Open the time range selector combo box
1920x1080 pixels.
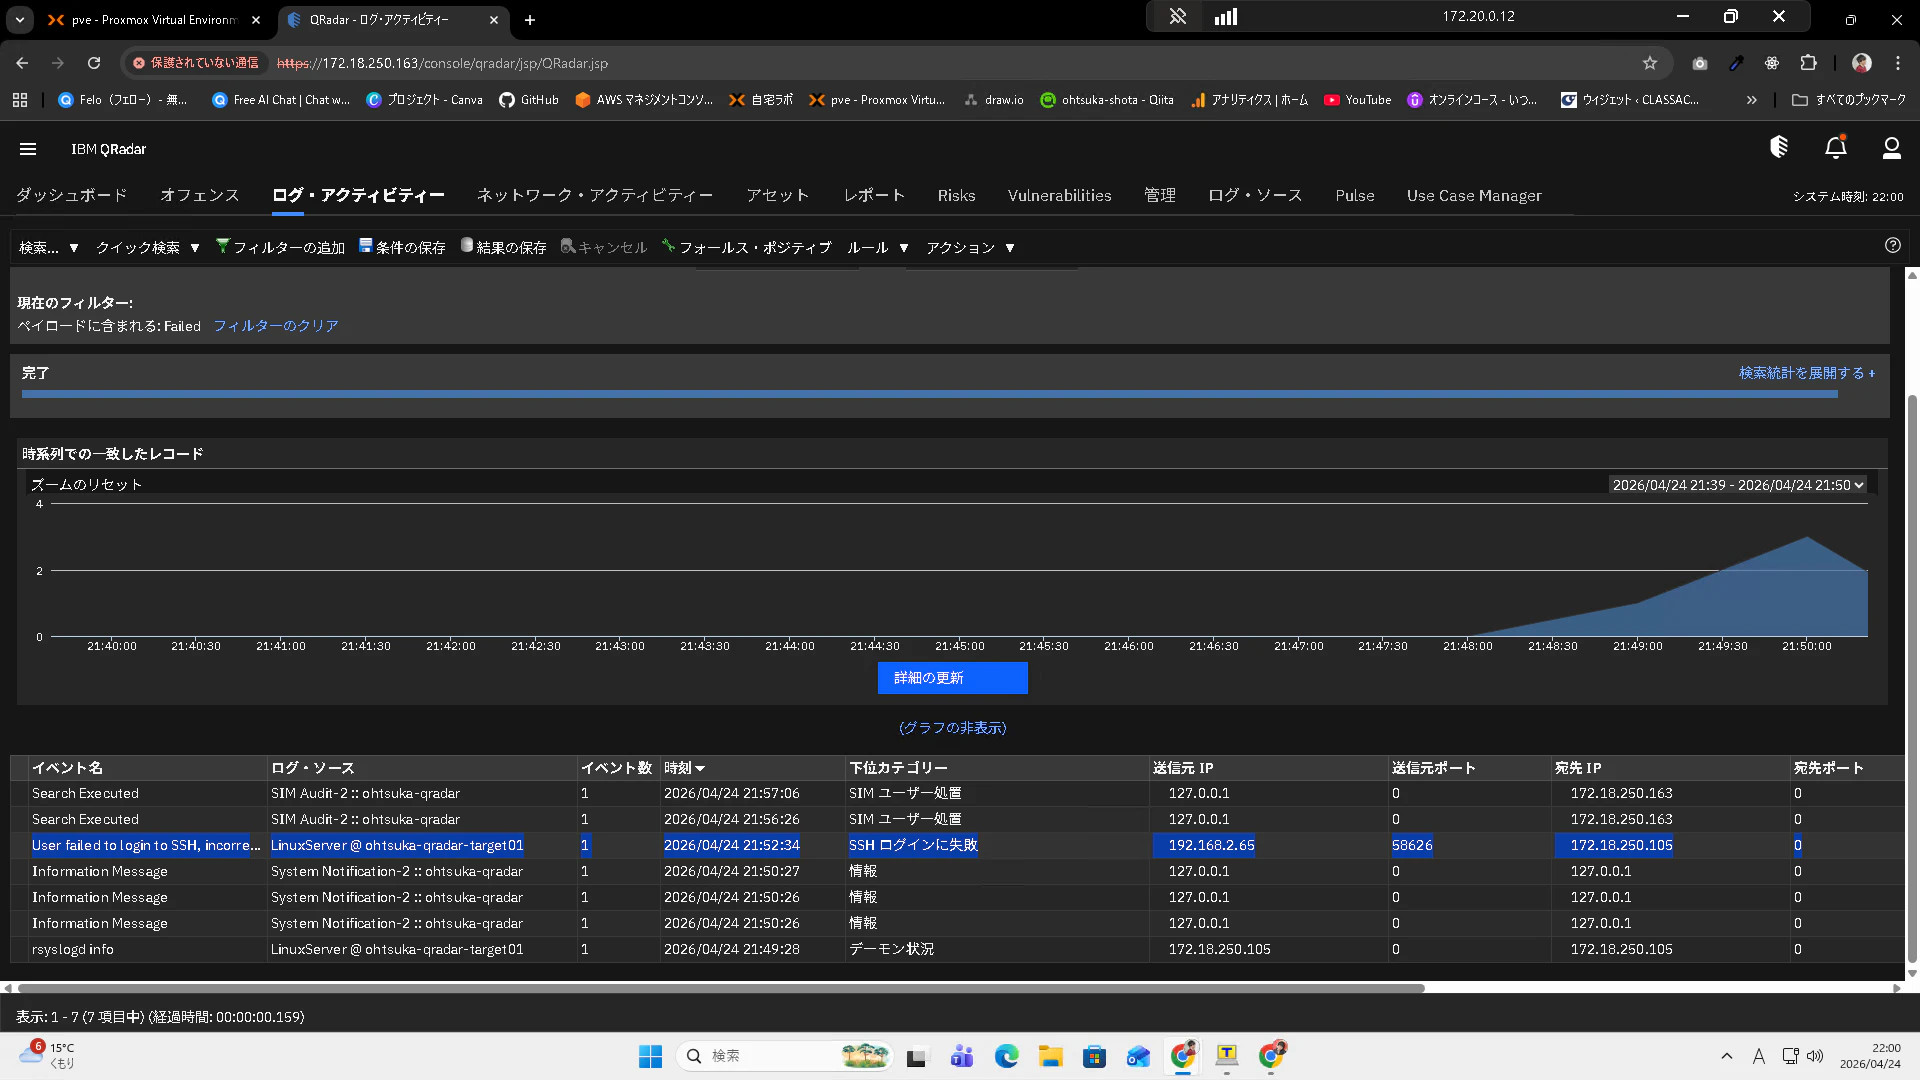tap(1737, 485)
